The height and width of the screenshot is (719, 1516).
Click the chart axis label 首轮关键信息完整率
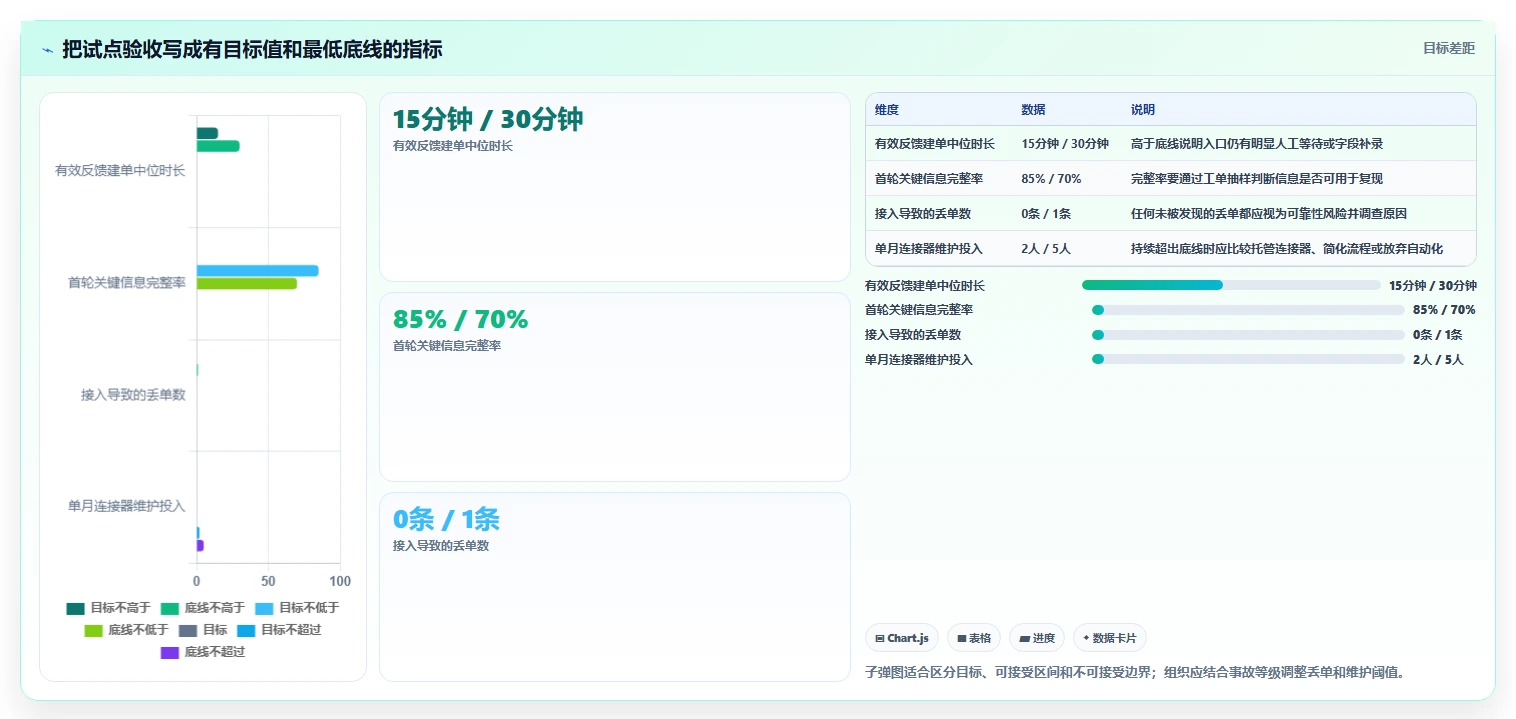pos(127,283)
